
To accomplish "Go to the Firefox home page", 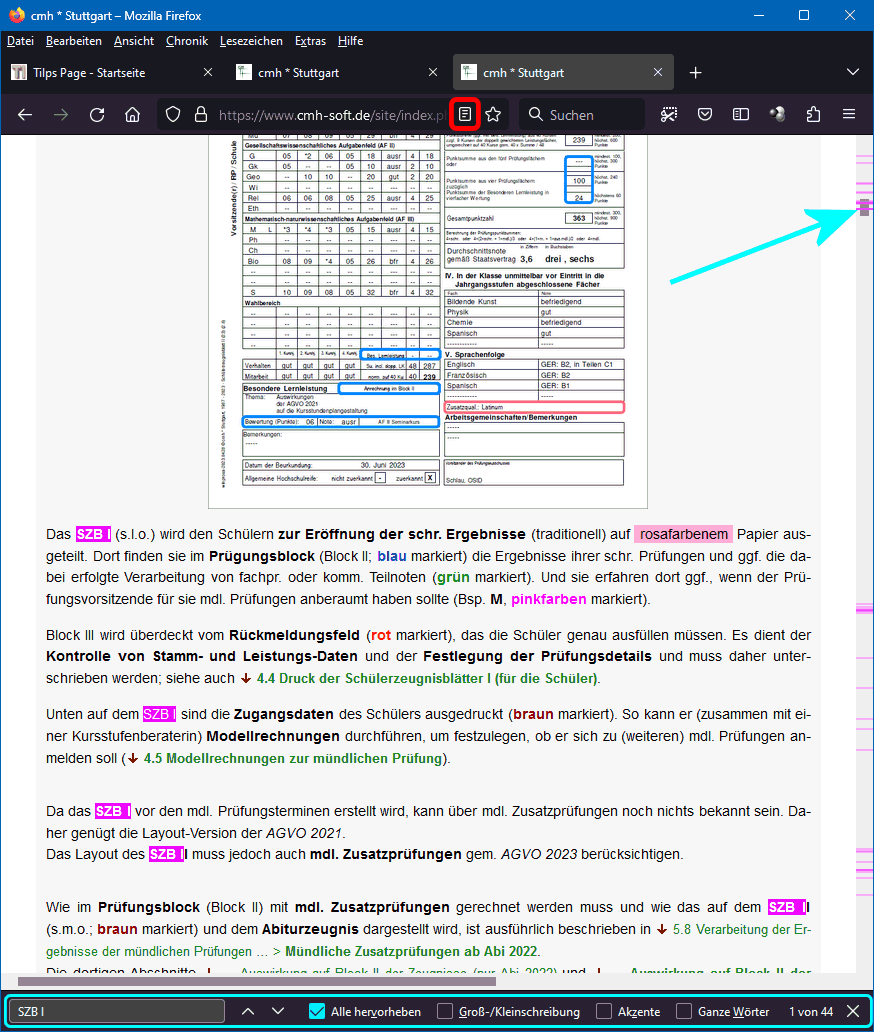I will (x=132, y=114).
